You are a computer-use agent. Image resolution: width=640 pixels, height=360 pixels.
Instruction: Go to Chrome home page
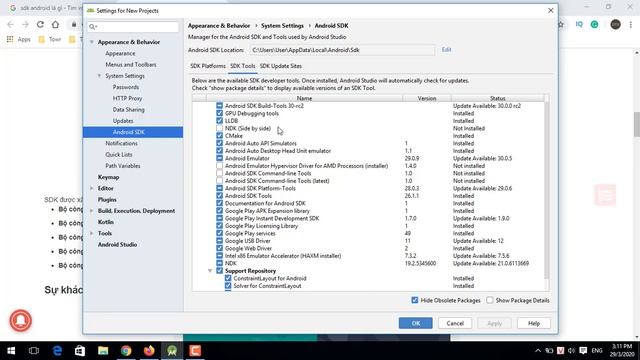[x=55, y=24]
